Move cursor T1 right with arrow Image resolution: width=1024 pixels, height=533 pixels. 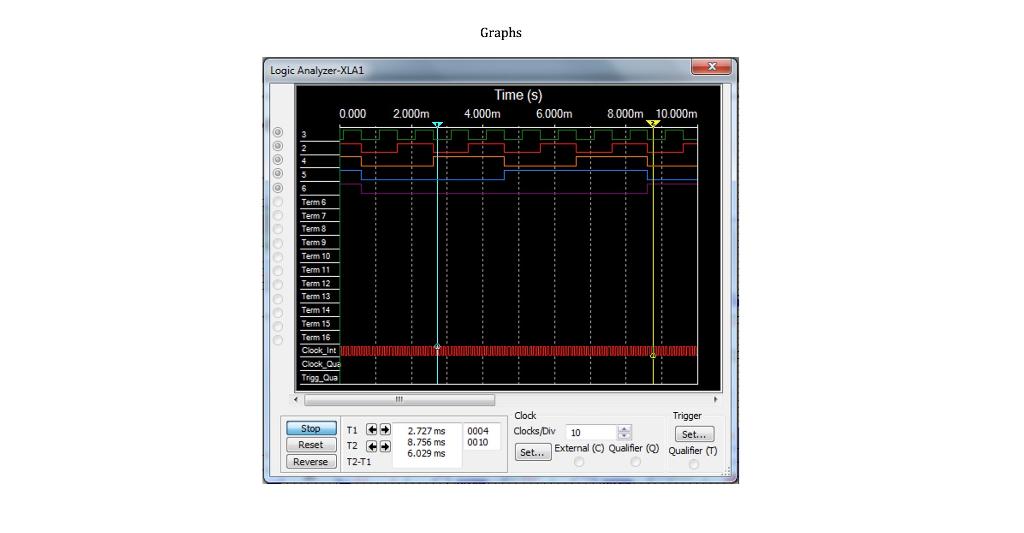pos(385,430)
